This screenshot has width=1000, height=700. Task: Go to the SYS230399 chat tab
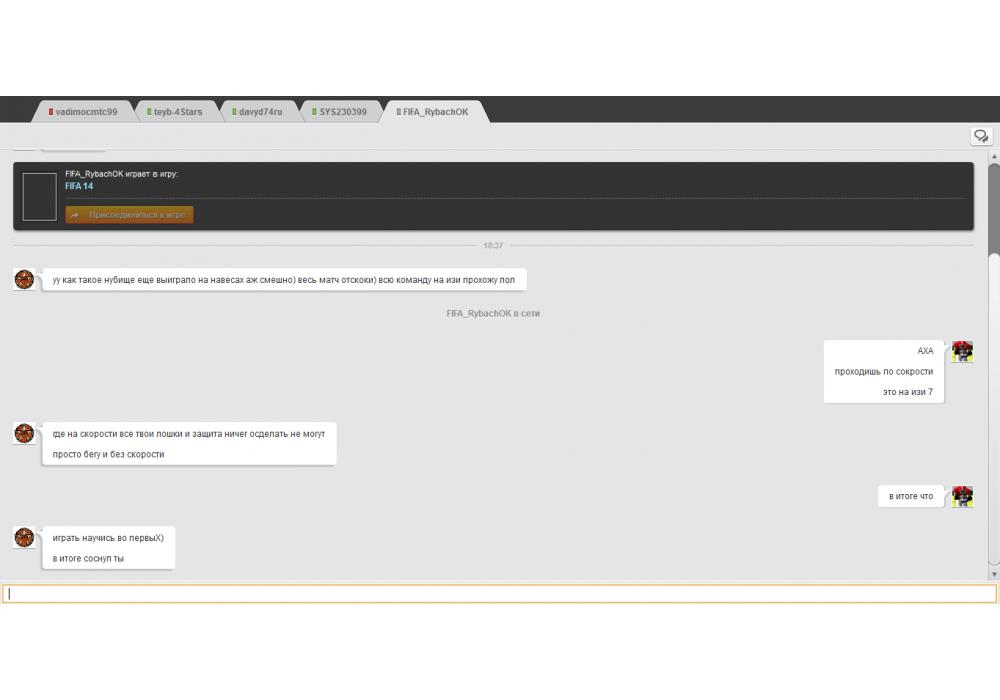[x=342, y=112]
